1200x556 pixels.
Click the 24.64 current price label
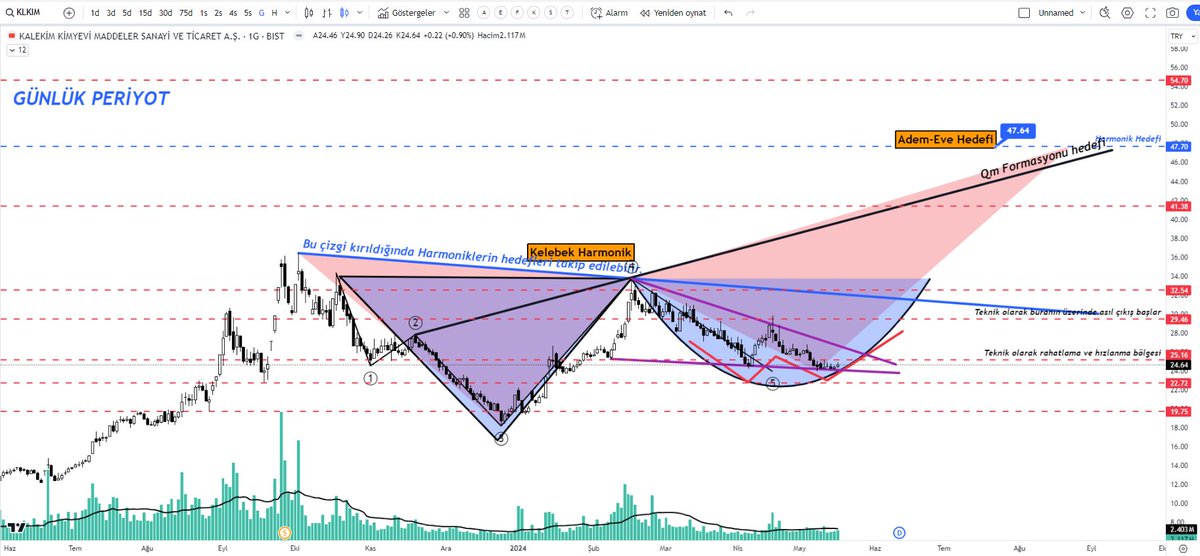coord(1178,365)
